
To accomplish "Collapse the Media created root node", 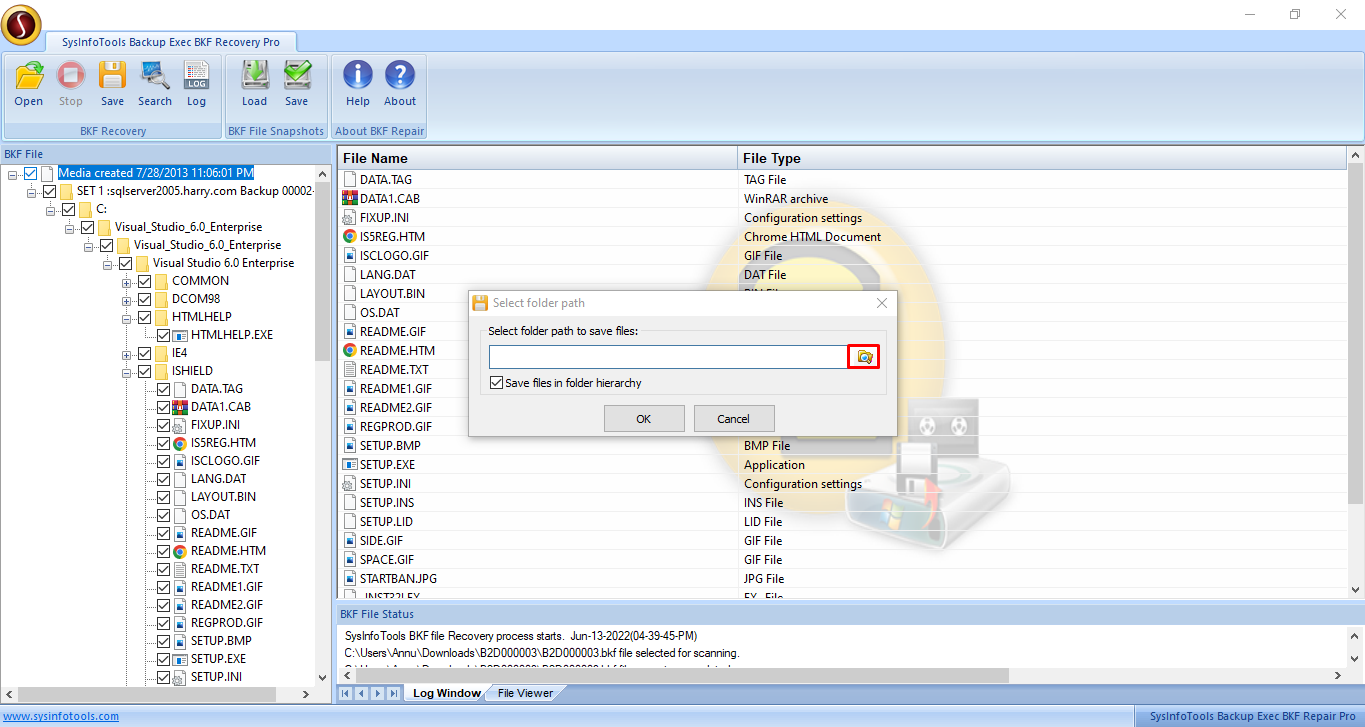I will [13, 174].
